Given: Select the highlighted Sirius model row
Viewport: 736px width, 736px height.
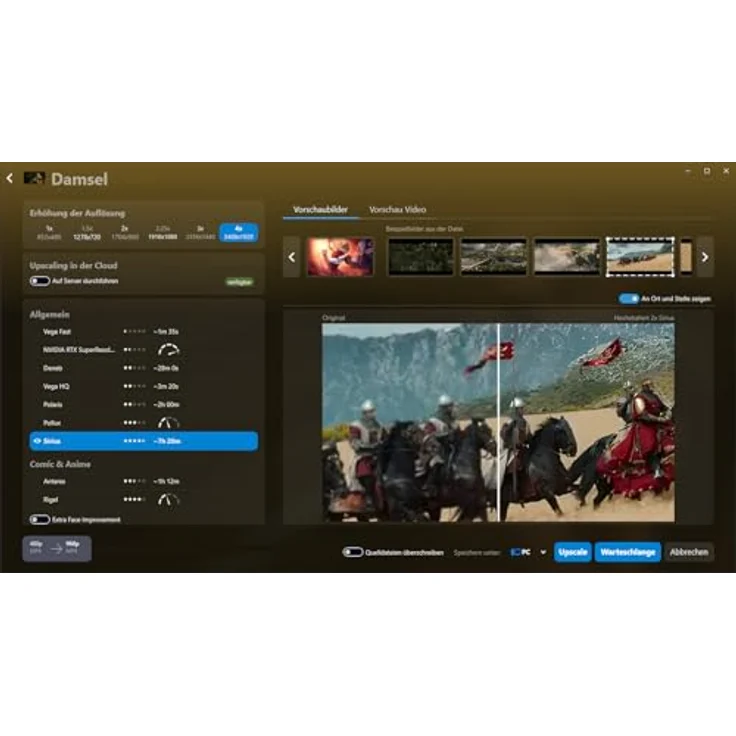Looking at the screenshot, I should [143, 441].
